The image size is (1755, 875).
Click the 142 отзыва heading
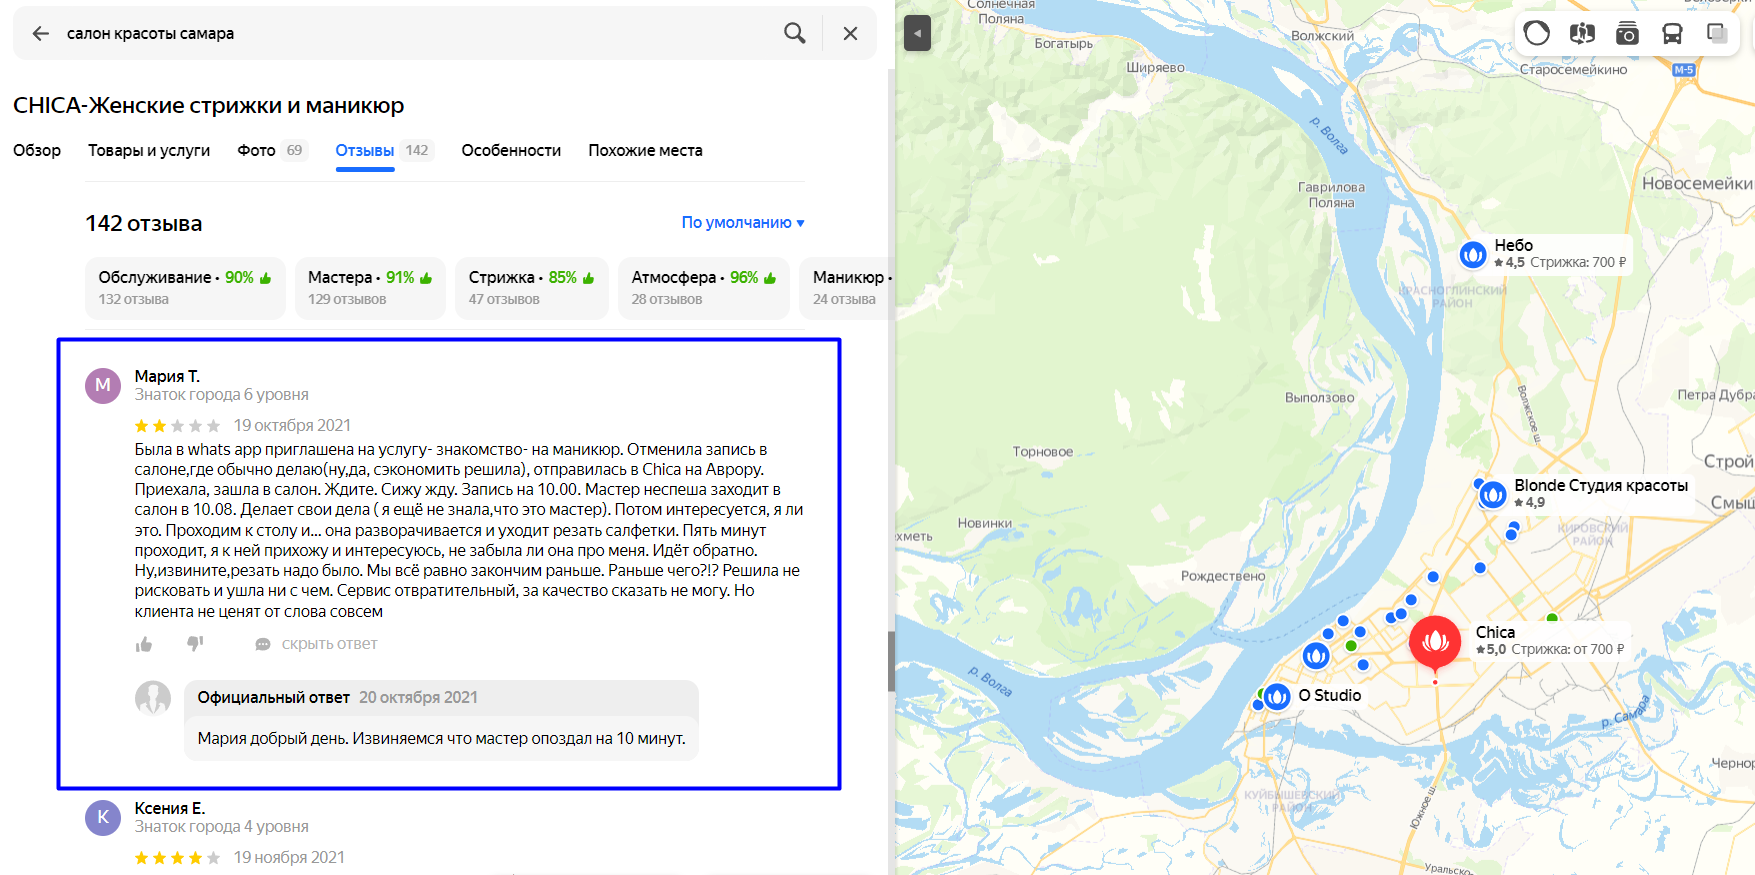pyautogui.click(x=144, y=223)
